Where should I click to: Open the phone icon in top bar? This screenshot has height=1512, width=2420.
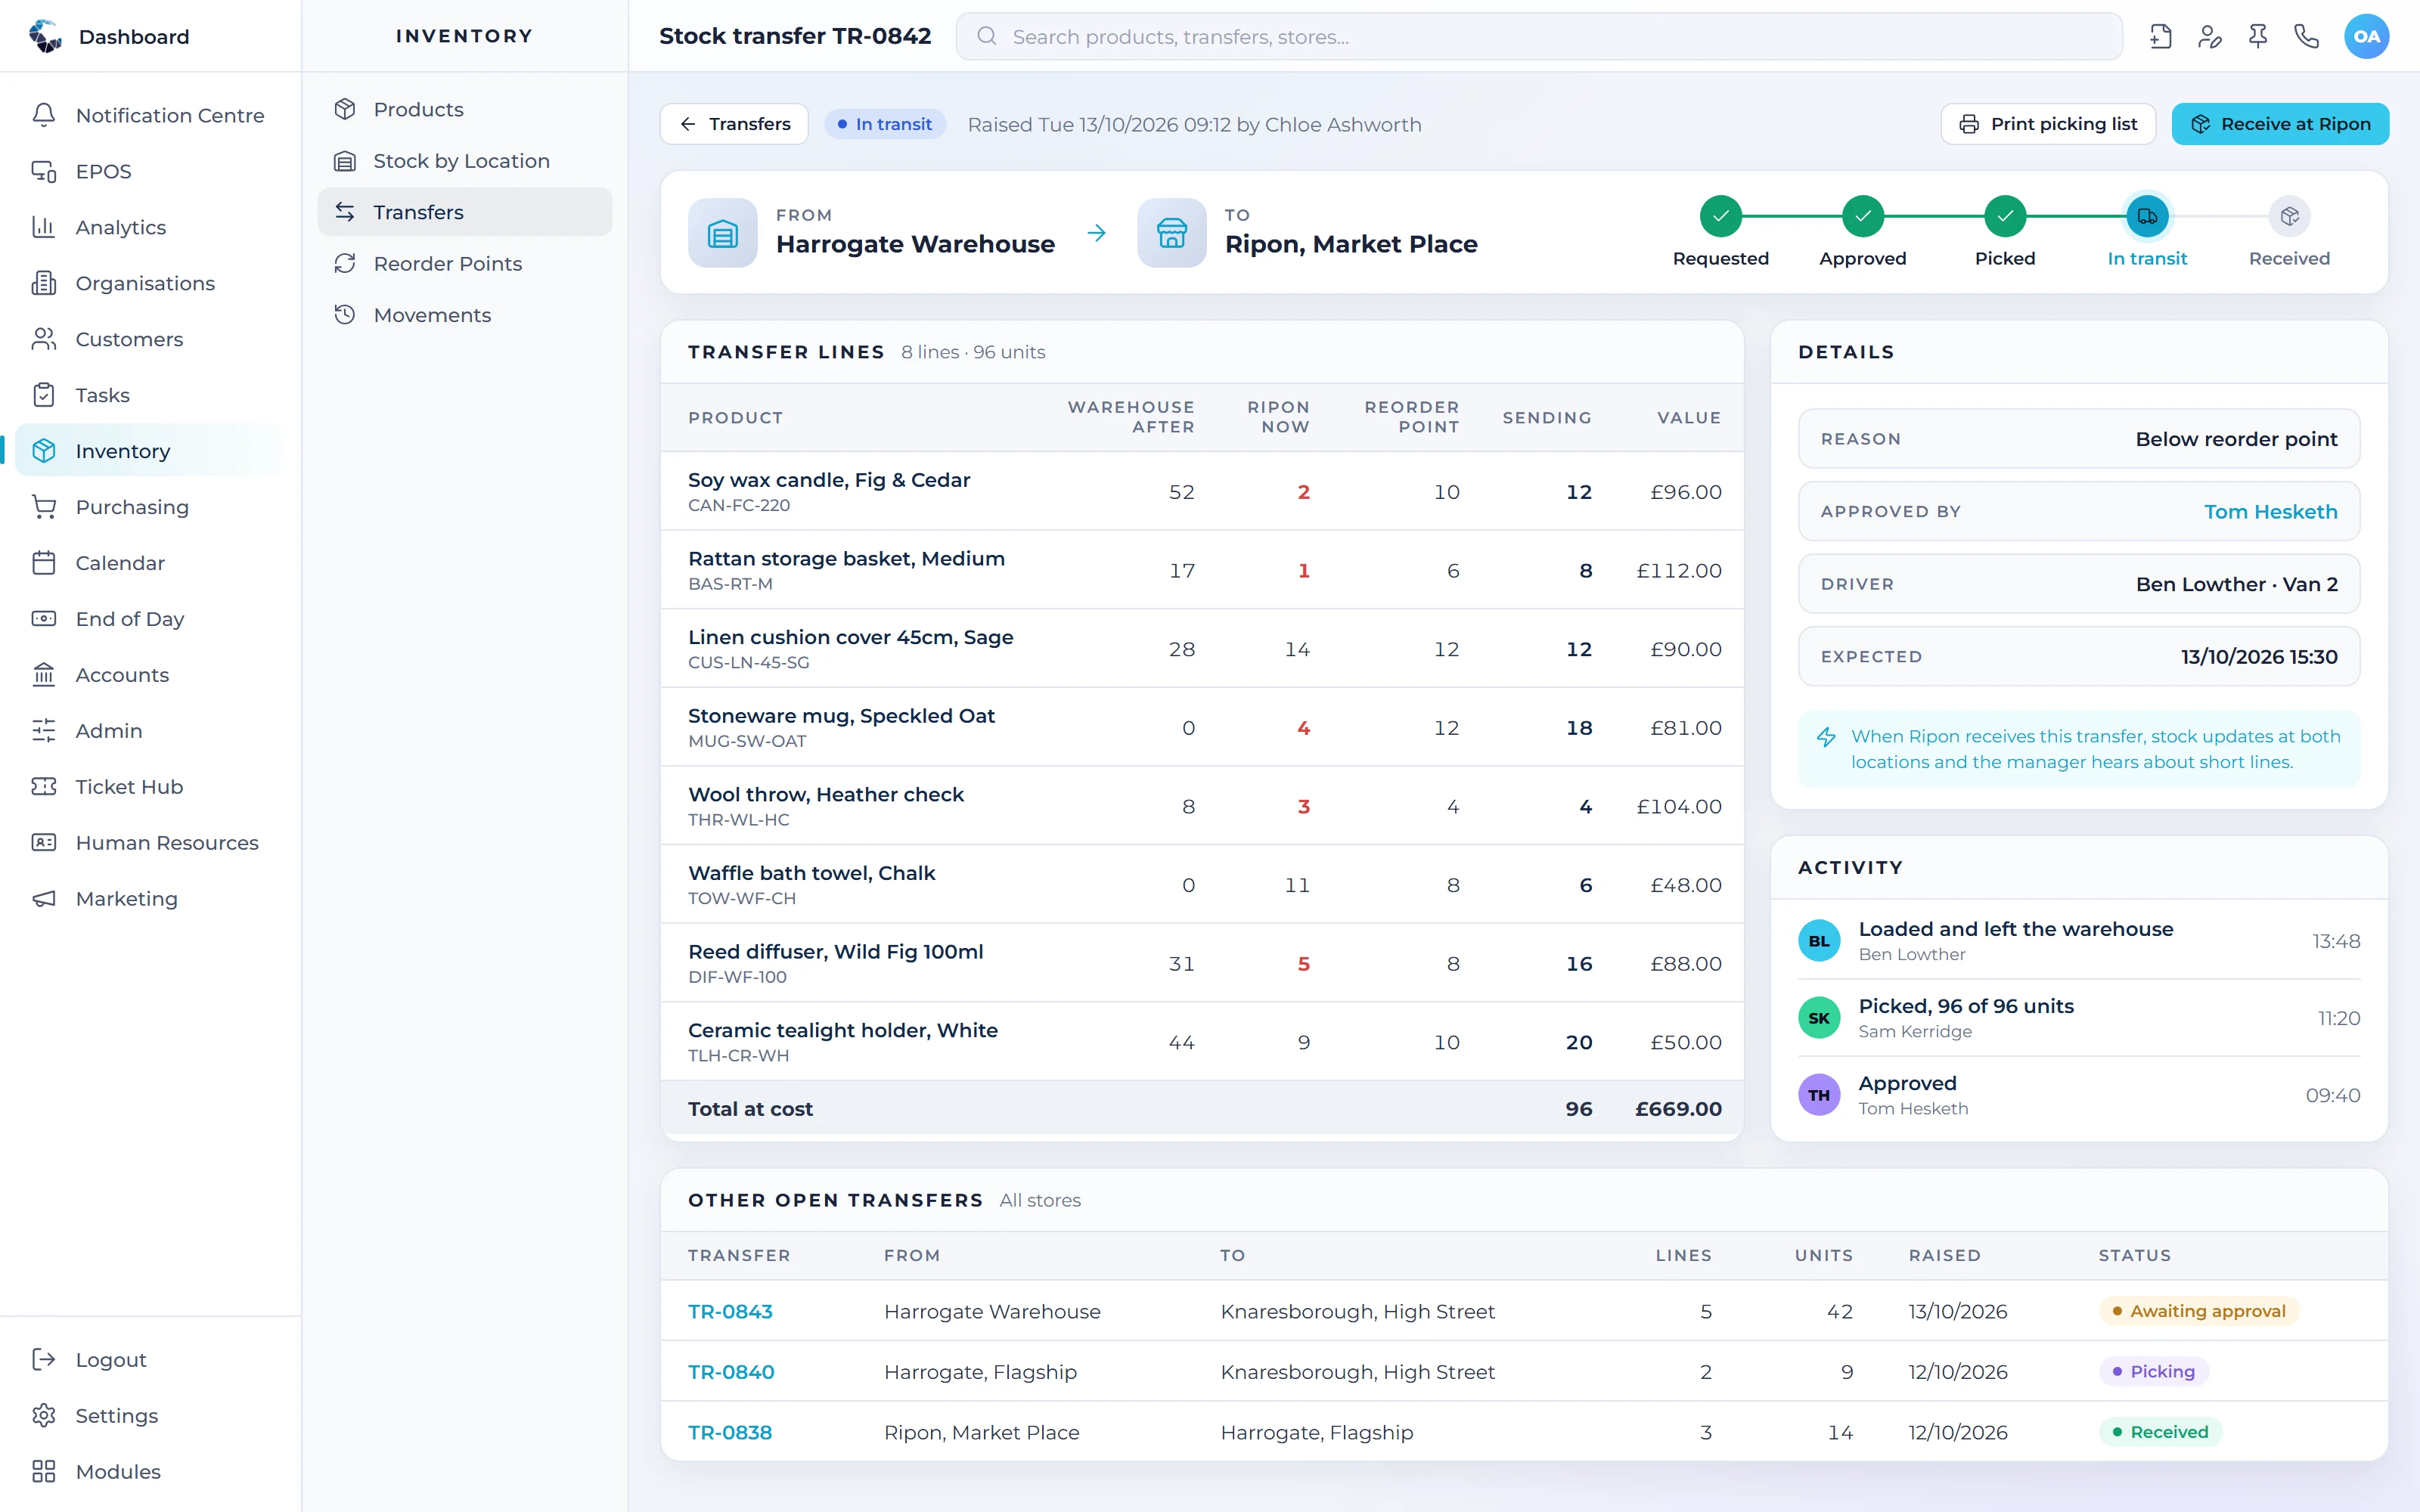[2306, 37]
